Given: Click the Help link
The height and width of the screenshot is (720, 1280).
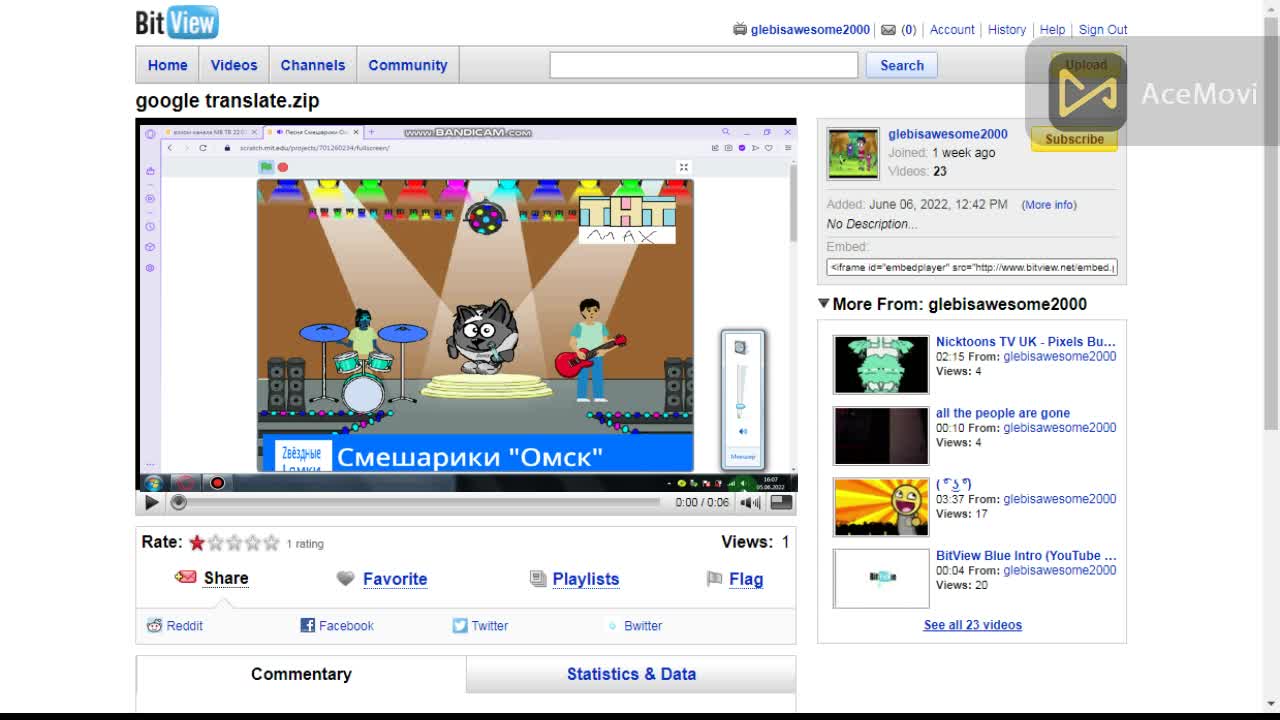Looking at the screenshot, I should [x=1052, y=30].
